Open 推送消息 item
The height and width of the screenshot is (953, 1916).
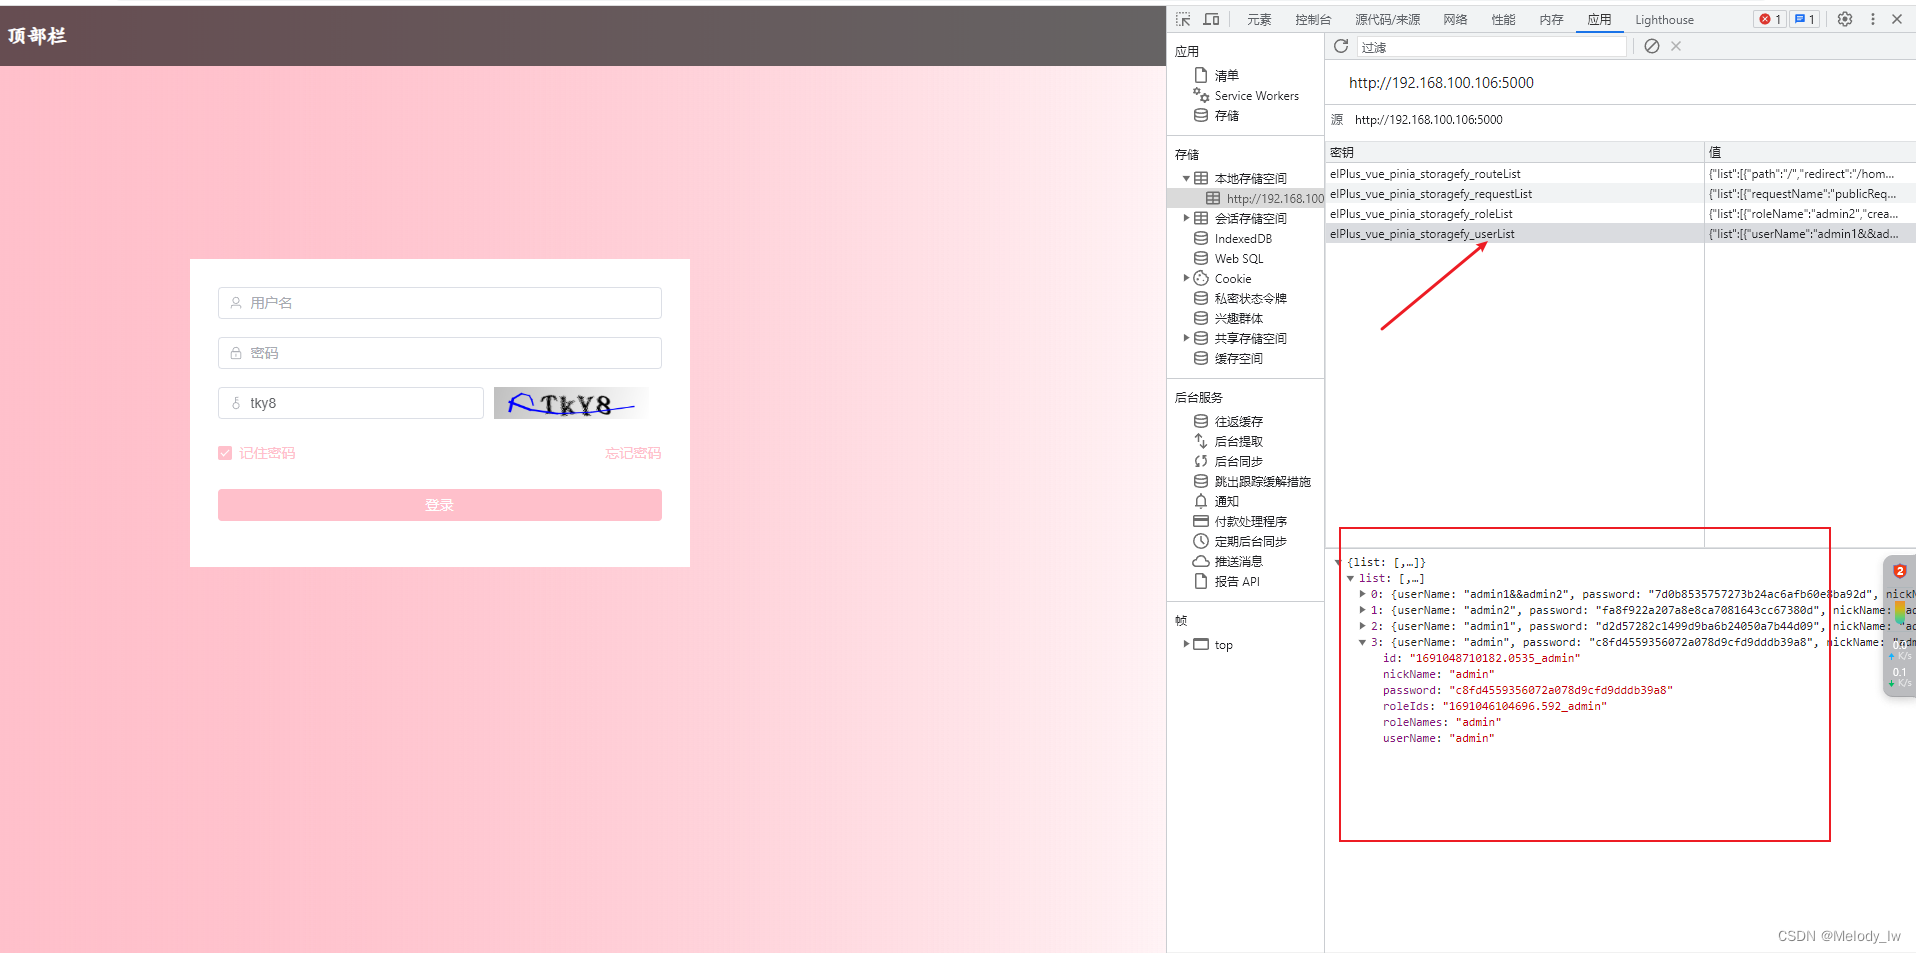[1238, 561]
